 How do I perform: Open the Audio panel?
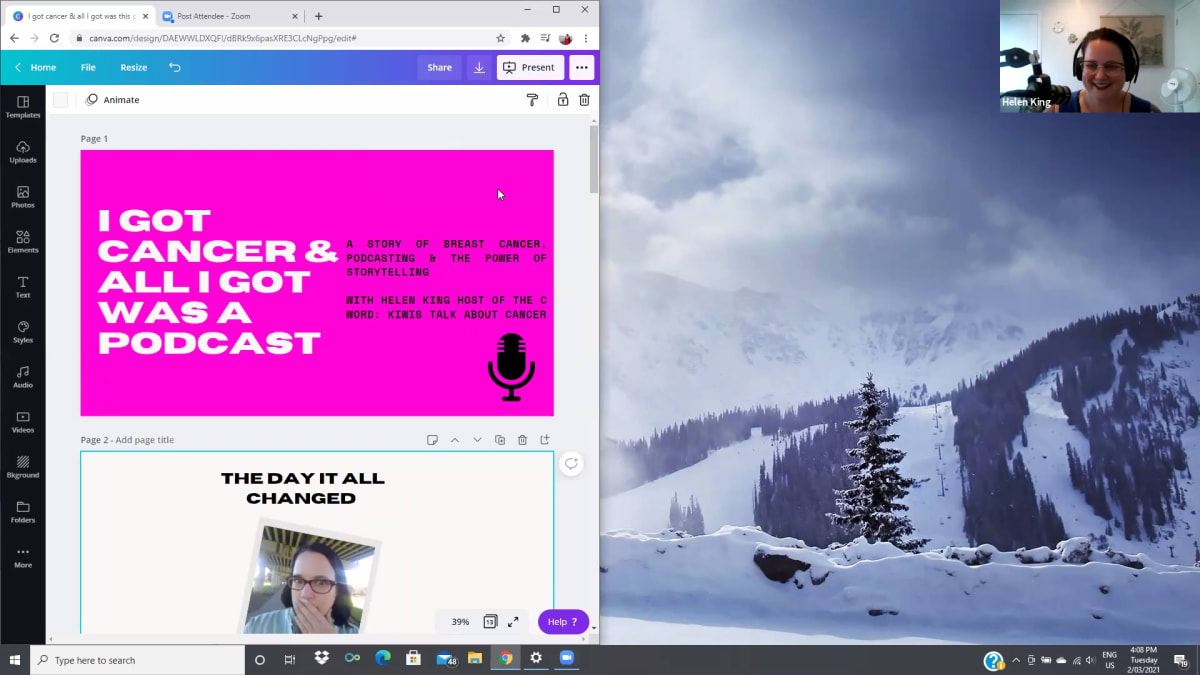tap(23, 376)
